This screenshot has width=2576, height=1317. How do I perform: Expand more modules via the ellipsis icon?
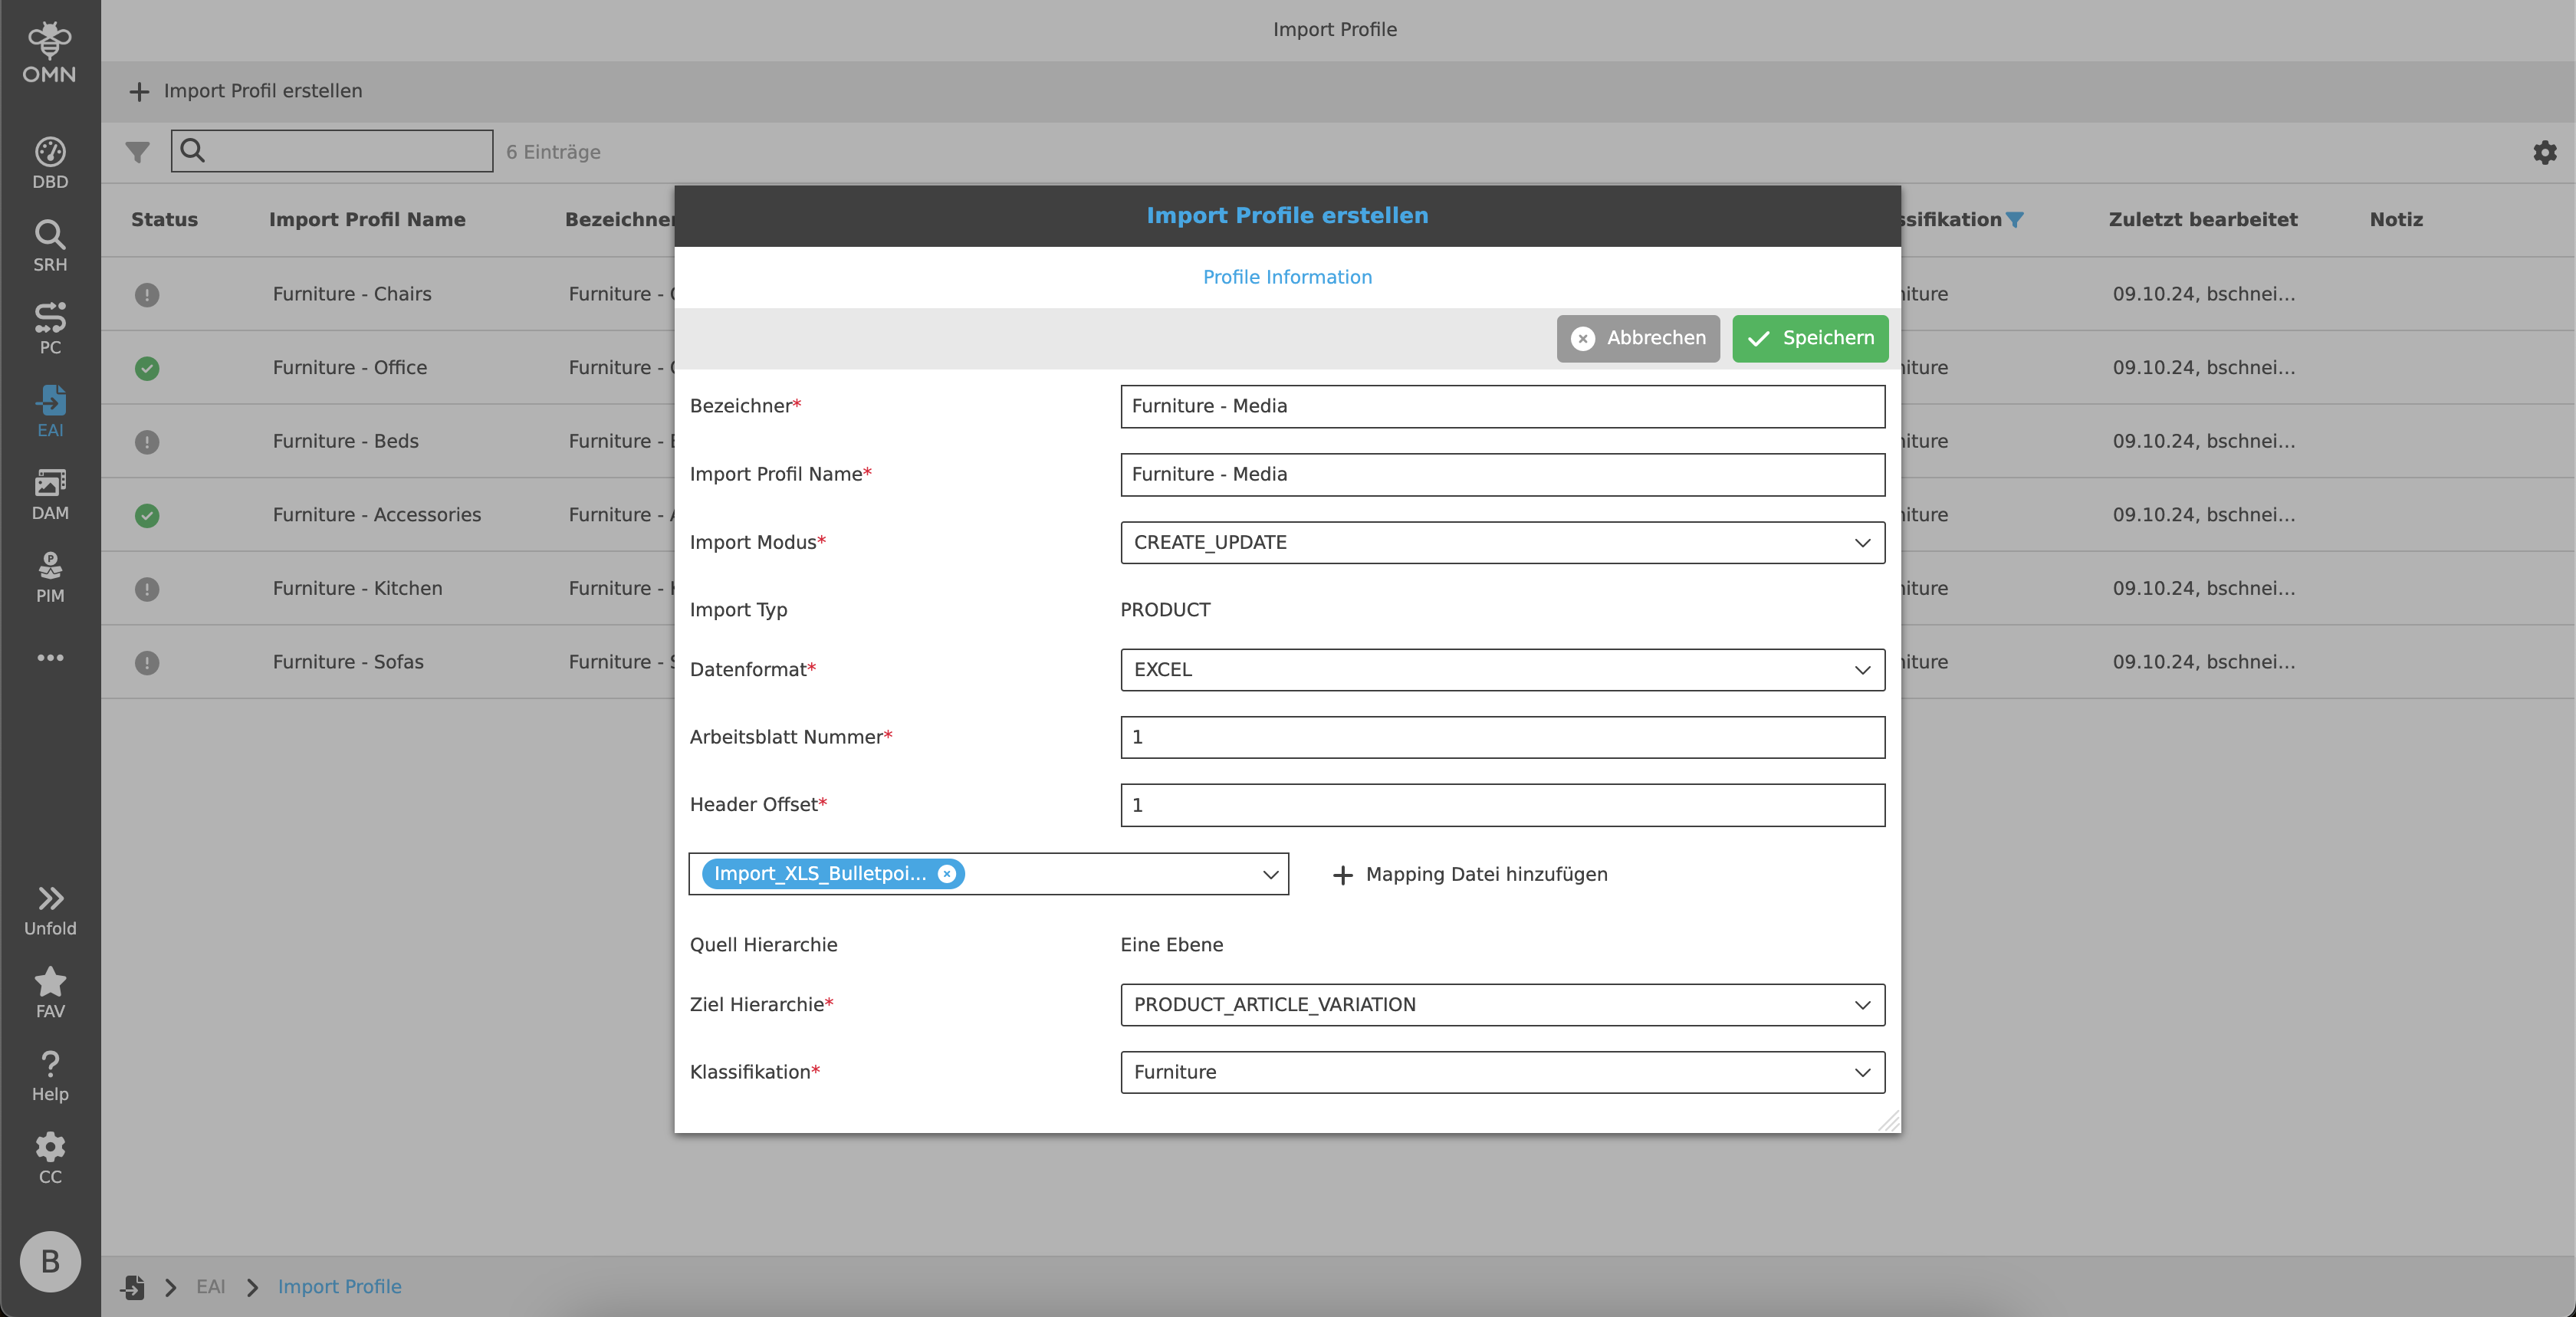(49, 657)
